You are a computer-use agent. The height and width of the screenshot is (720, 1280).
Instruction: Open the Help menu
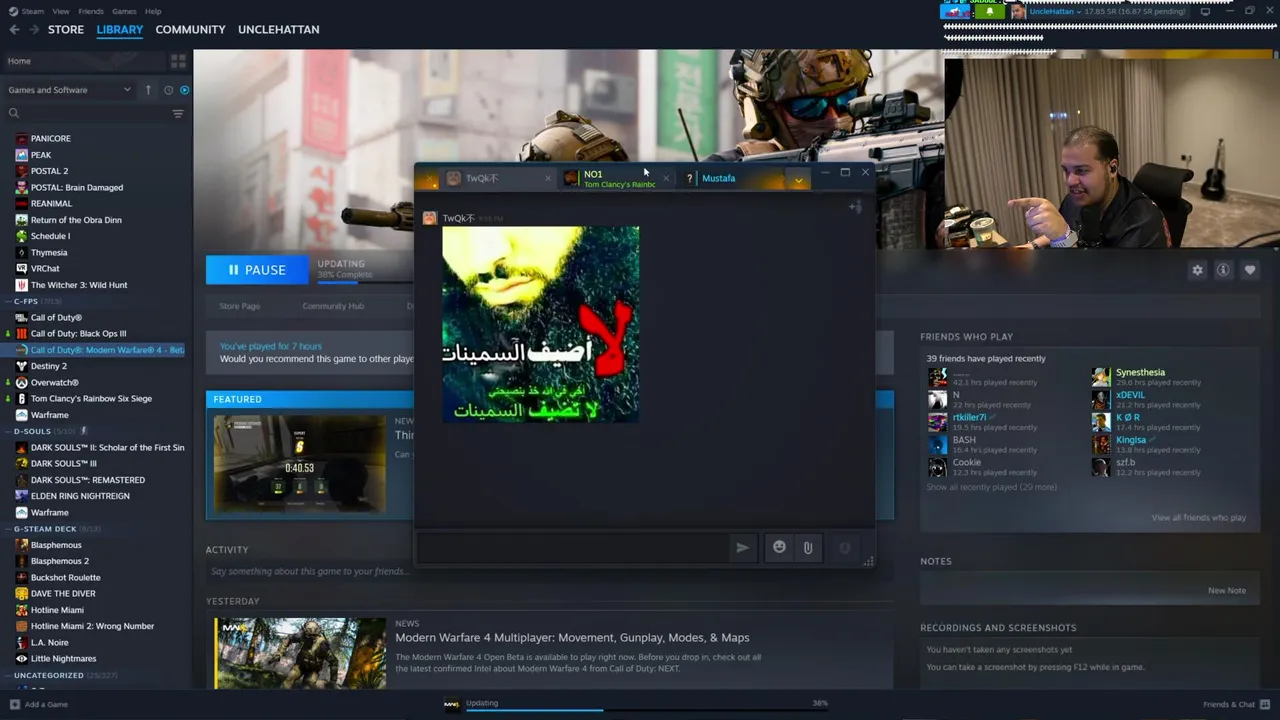pos(153,11)
